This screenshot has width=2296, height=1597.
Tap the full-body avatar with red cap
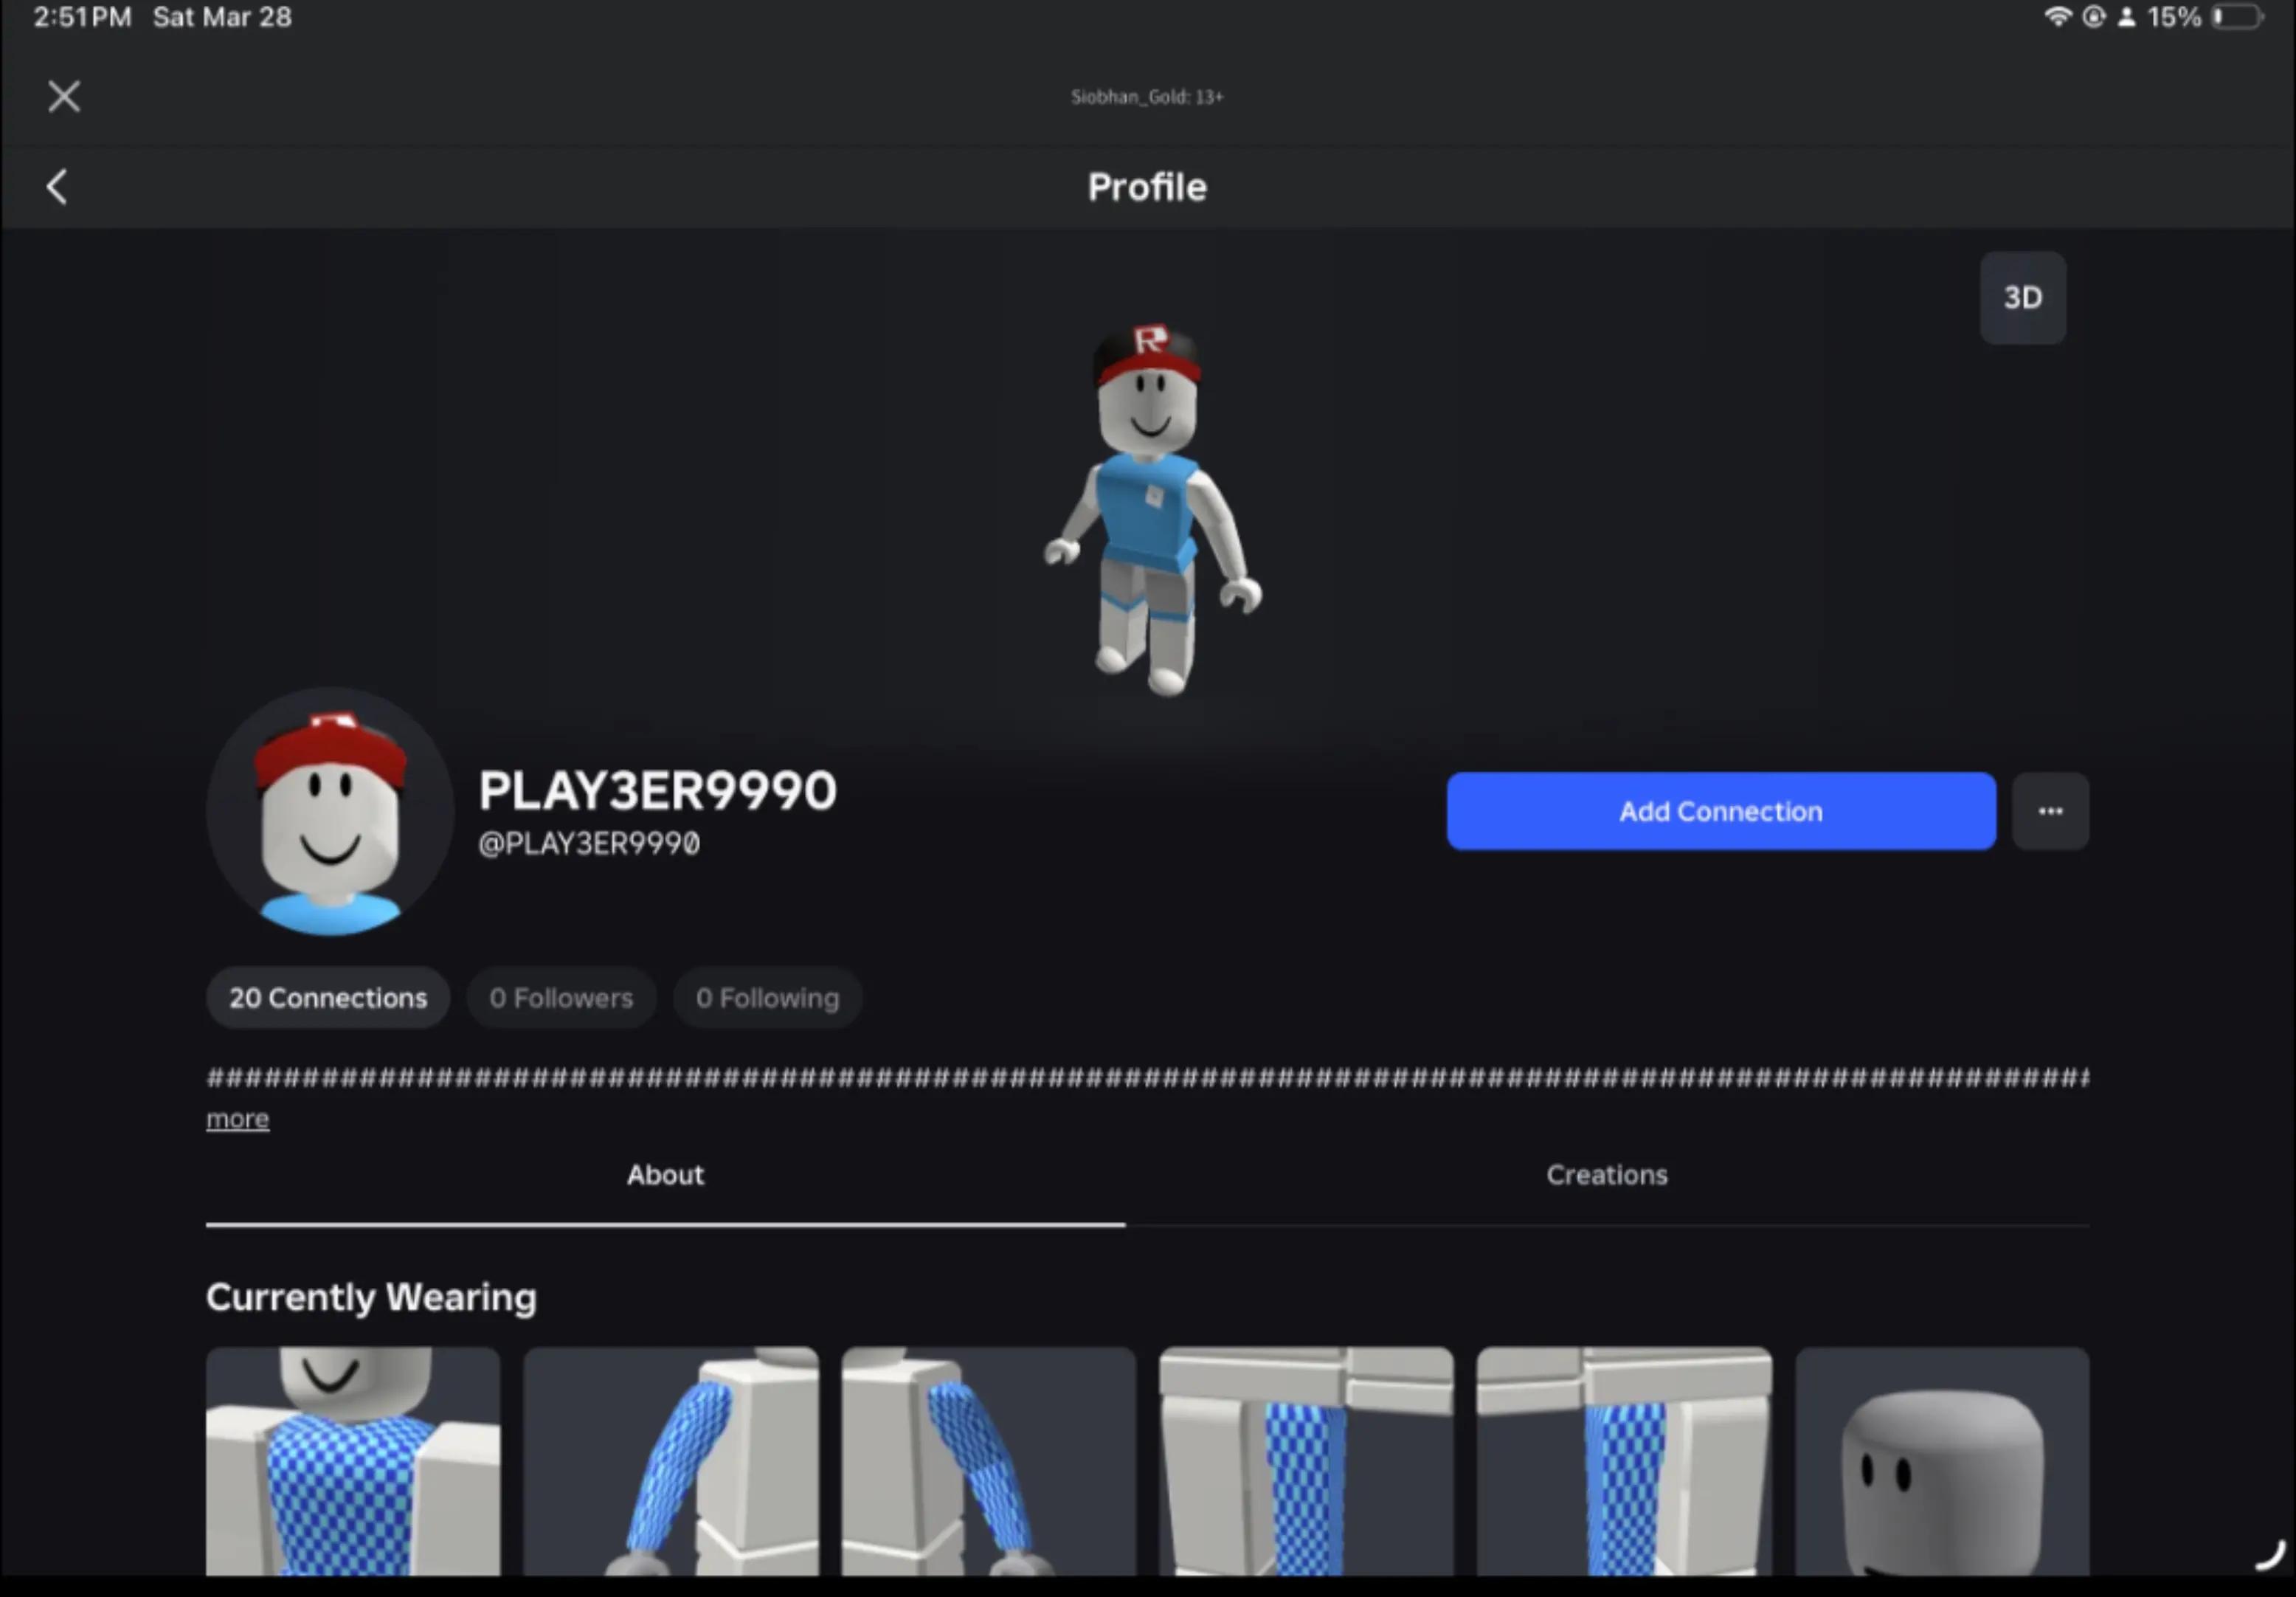tap(1150, 510)
